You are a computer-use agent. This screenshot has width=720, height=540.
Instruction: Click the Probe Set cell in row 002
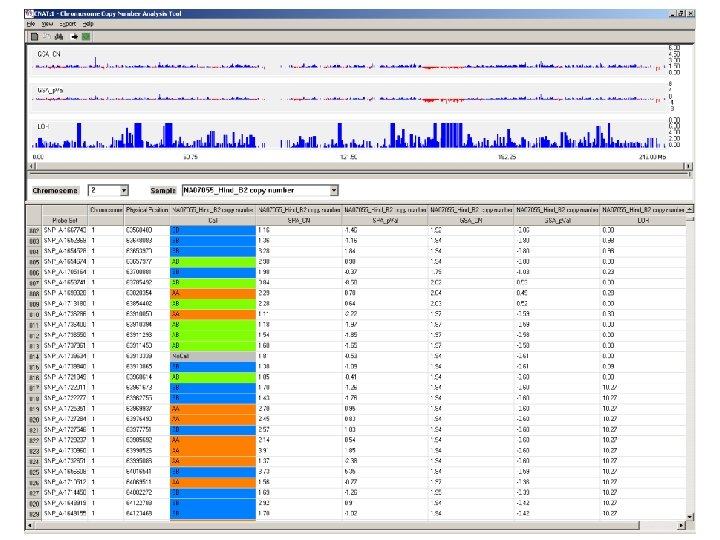pyautogui.click(x=65, y=231)
